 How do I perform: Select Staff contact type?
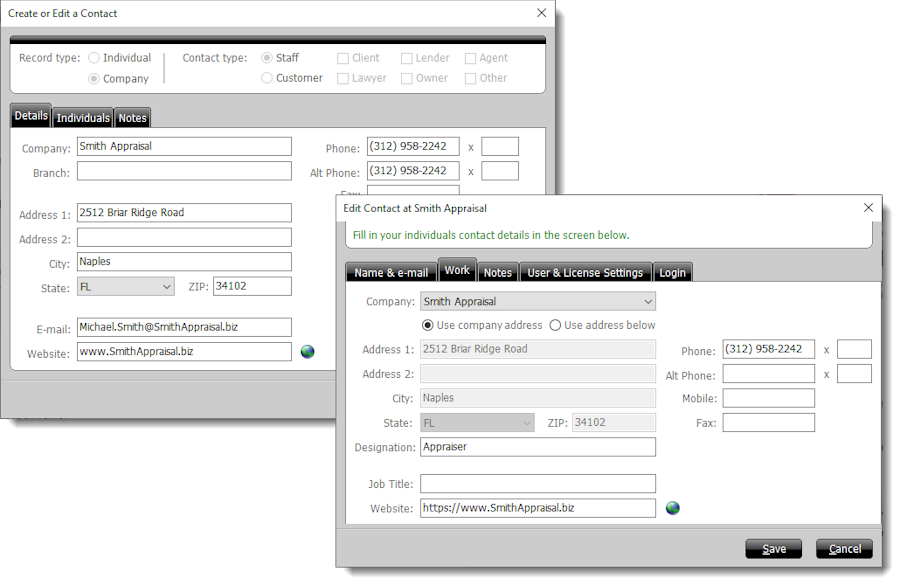pyautogui.click(x=266, y=58)
